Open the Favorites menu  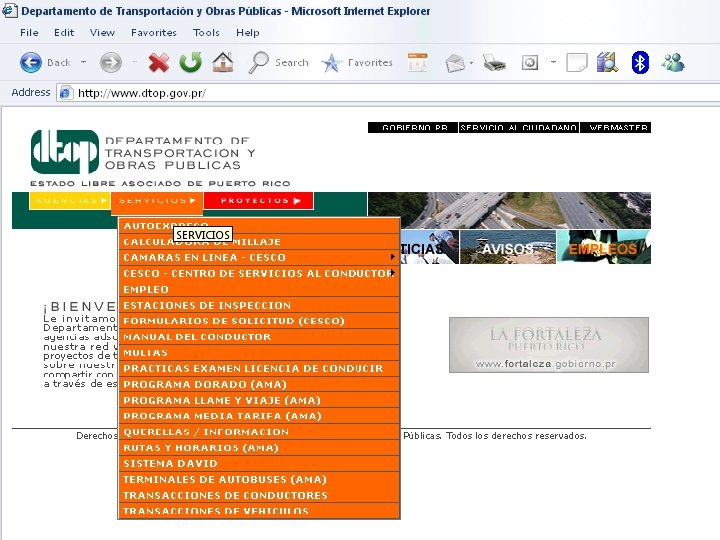(153, 33)
